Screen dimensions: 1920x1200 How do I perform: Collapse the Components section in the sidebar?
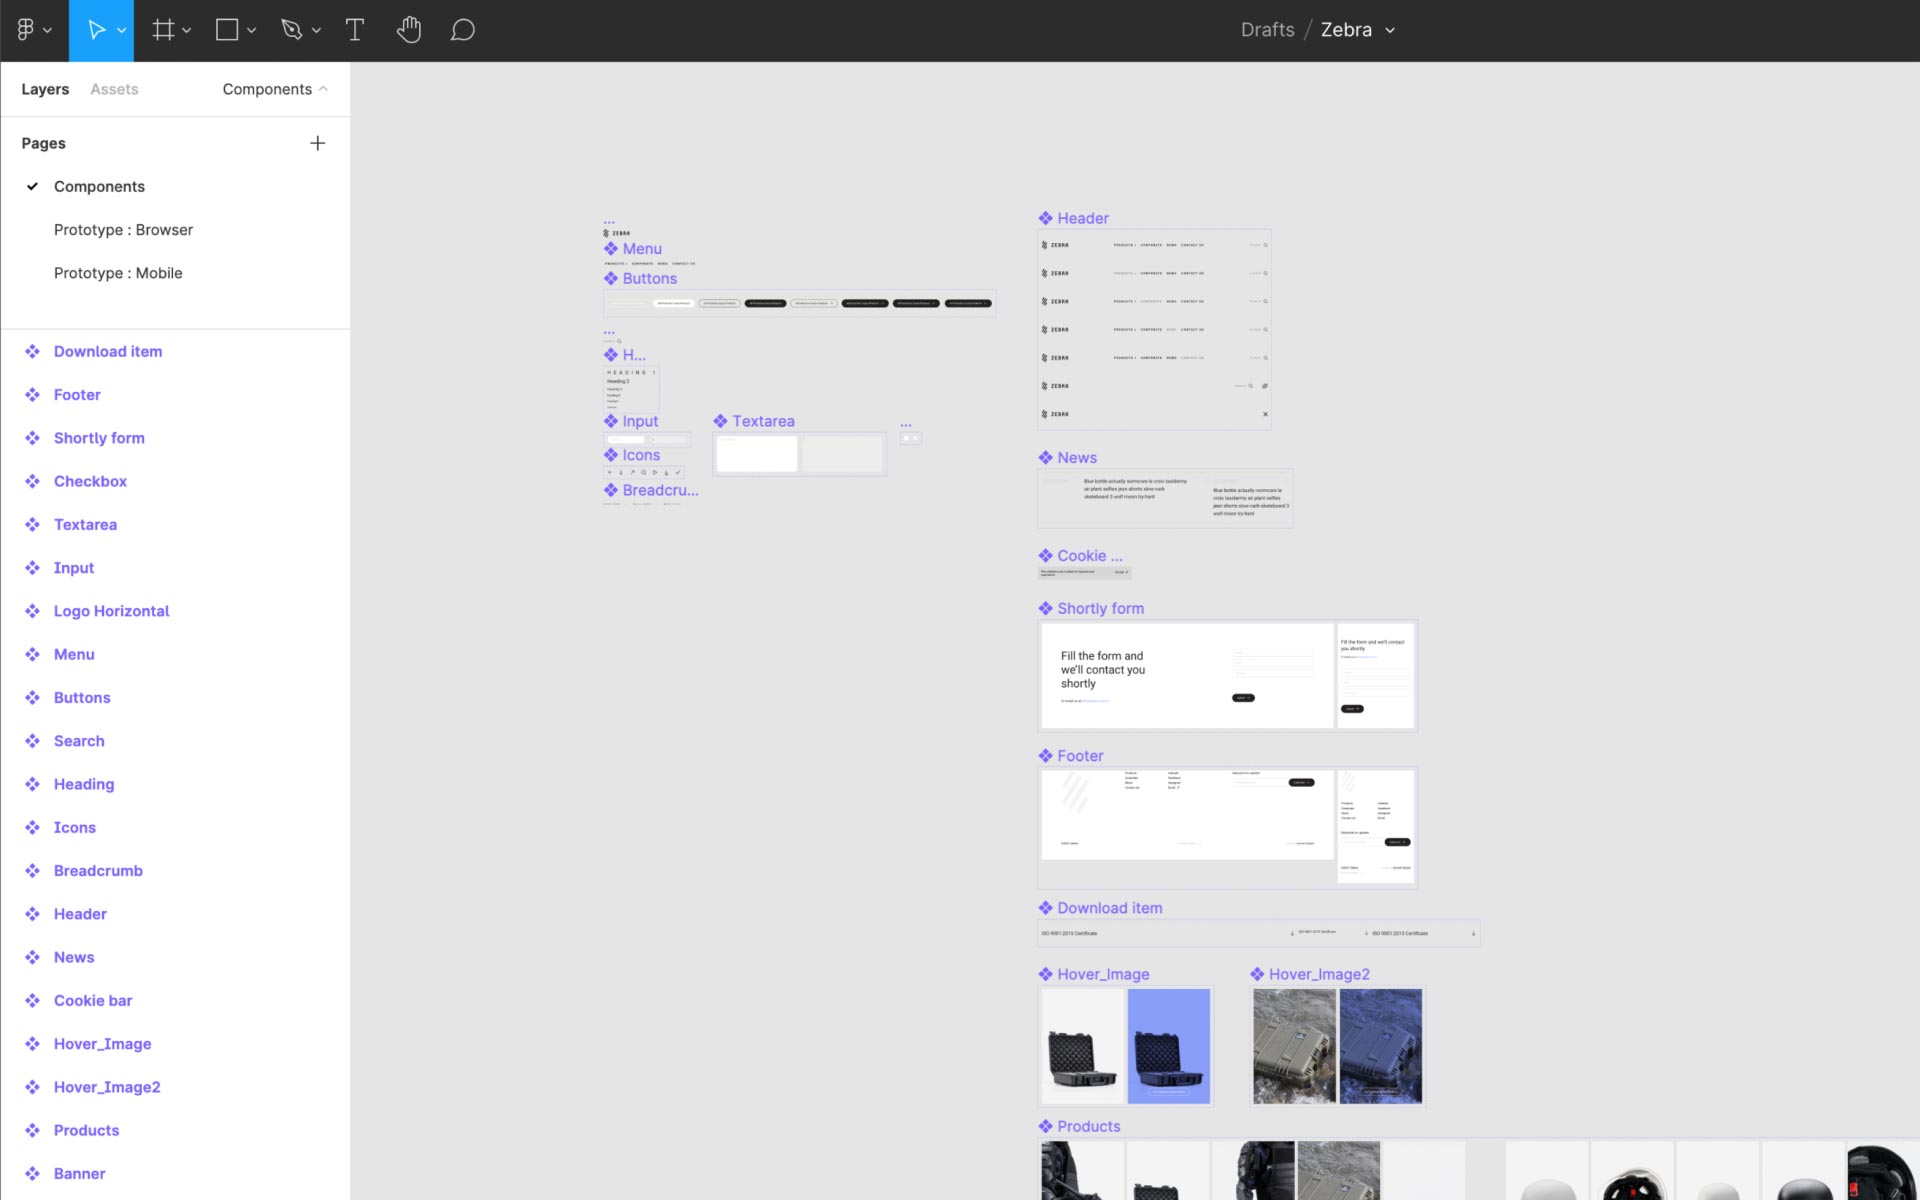point(322,88)
